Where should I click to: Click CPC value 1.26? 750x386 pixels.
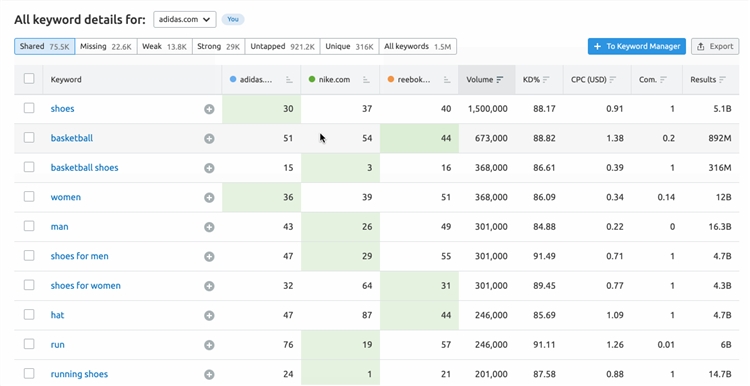point(615,344)
